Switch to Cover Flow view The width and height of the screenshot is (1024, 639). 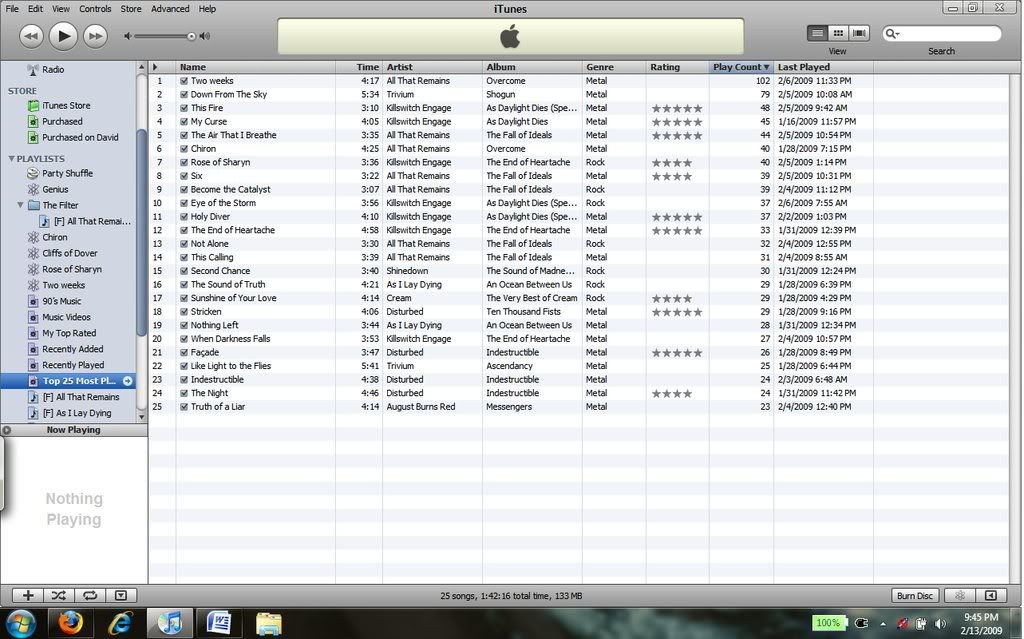(859, 33)
